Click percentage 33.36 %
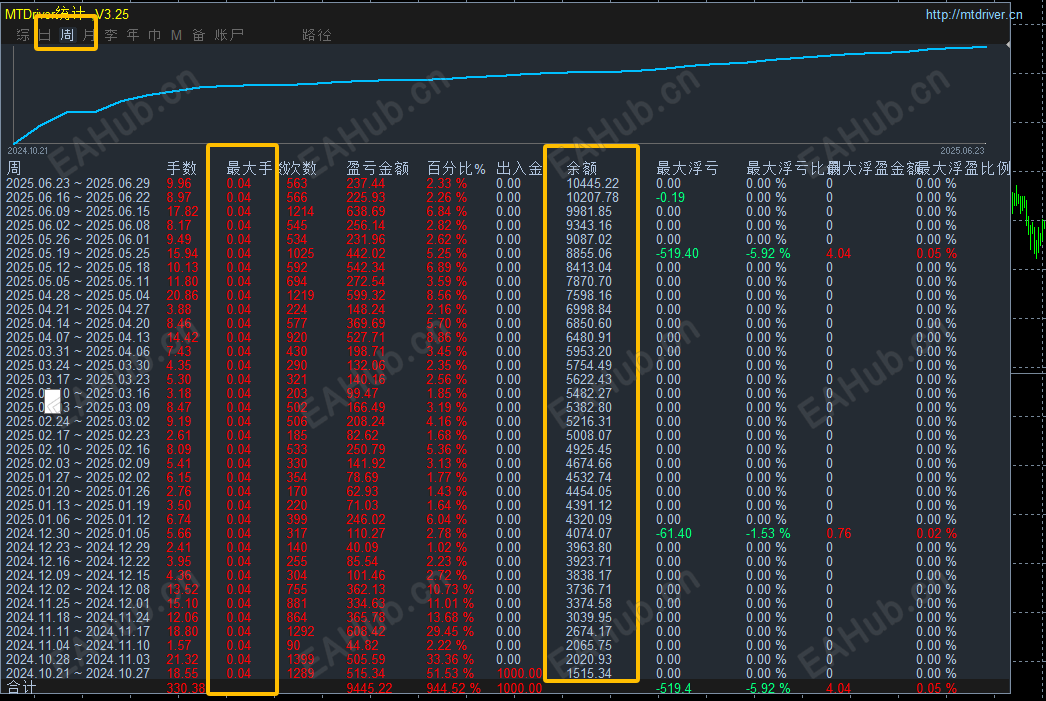The width and height of the screenshot is (1046, 701). point(450,660)
